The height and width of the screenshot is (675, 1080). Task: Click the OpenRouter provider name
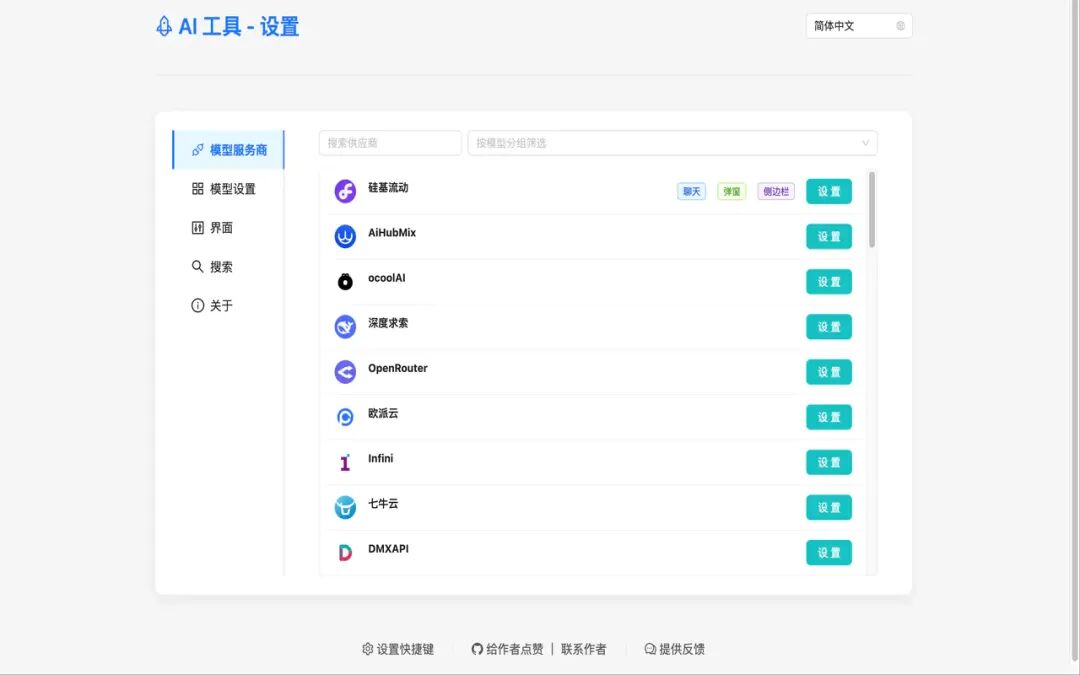pyautogui.click(x=397, y=368)
